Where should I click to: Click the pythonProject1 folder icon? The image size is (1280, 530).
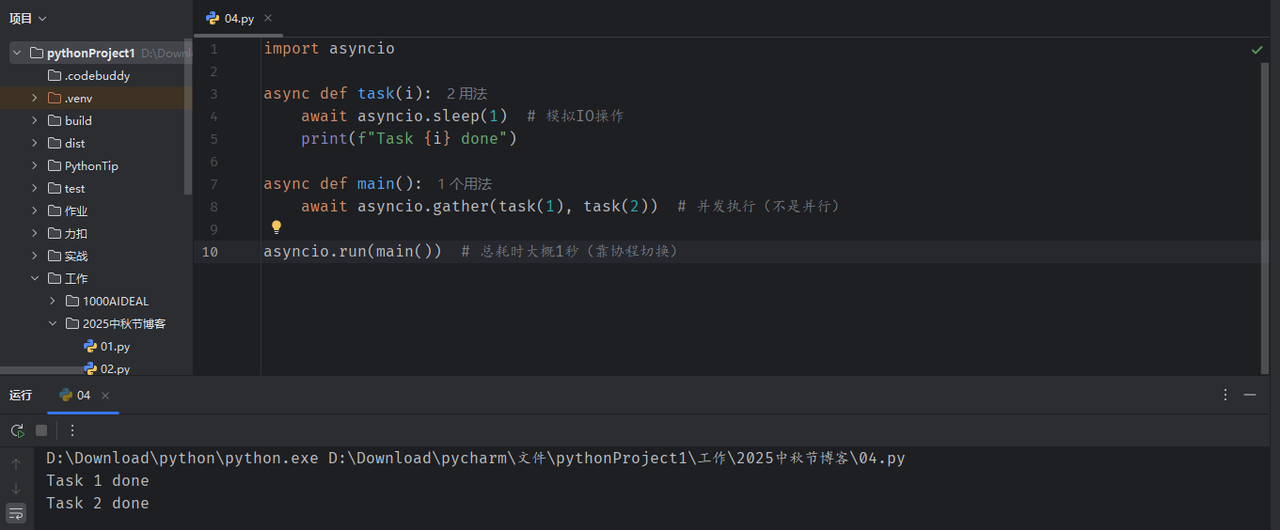(36, 53)
